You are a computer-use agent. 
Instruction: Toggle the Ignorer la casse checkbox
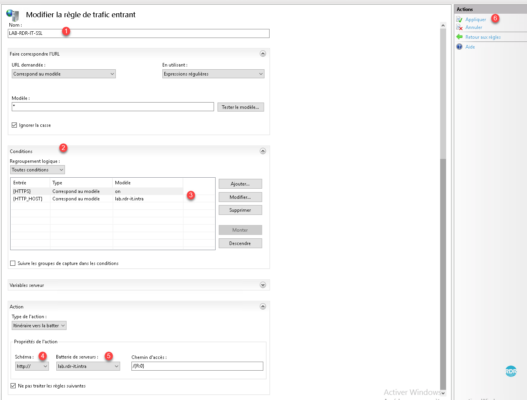14,125
